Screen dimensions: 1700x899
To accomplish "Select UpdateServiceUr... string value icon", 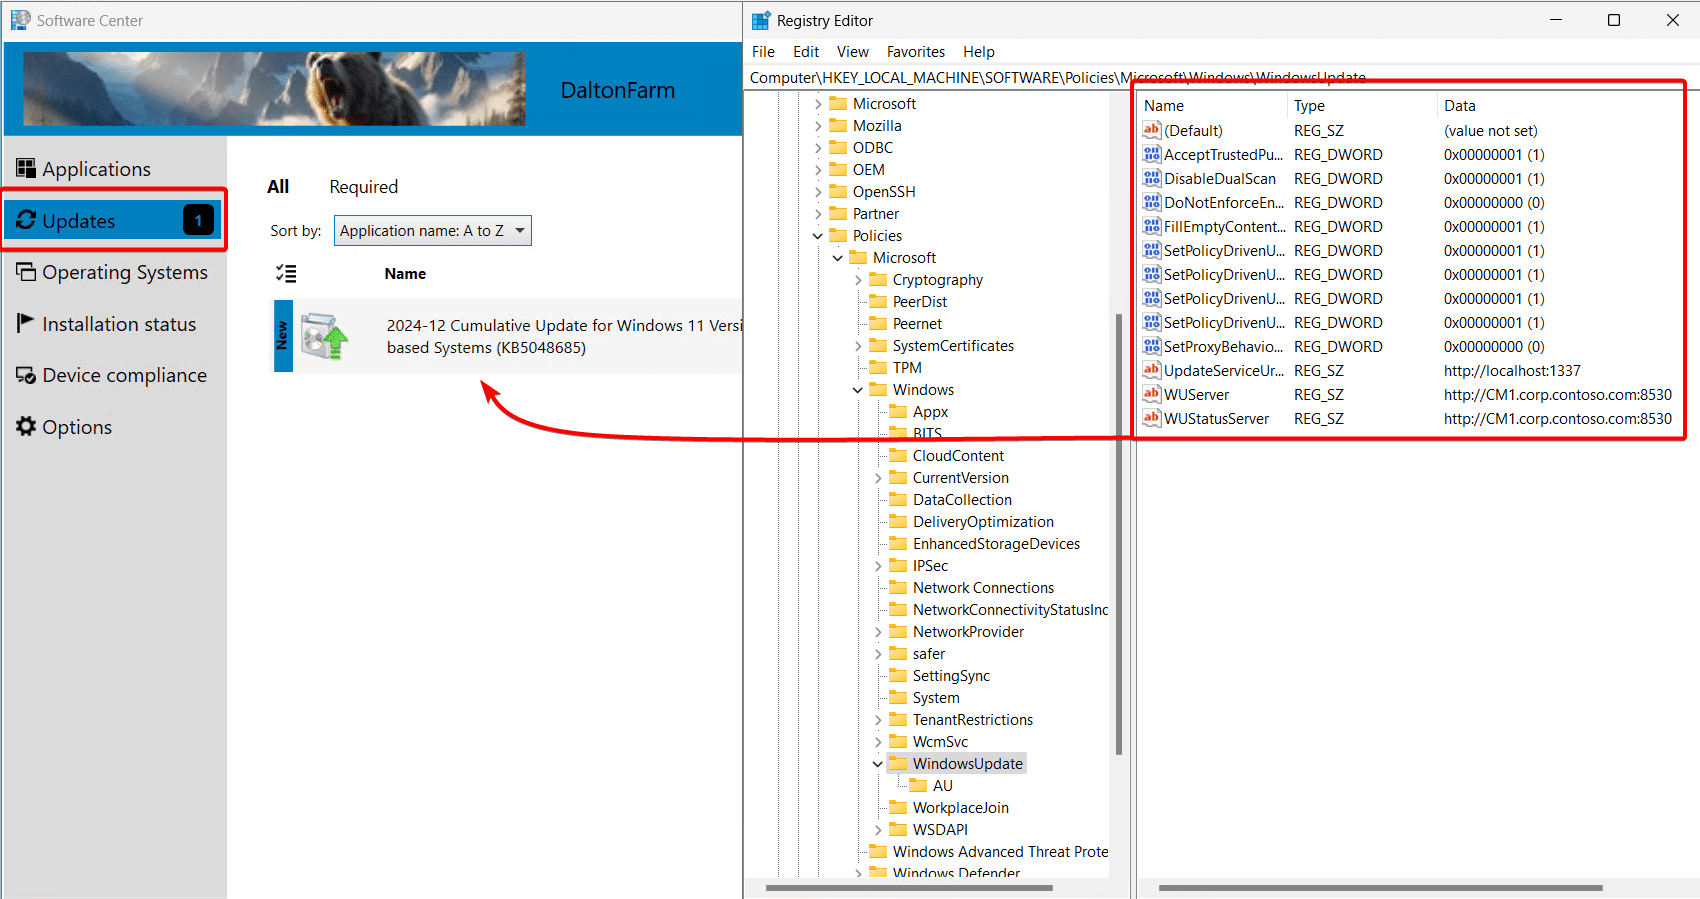I will coord(1152,370).
